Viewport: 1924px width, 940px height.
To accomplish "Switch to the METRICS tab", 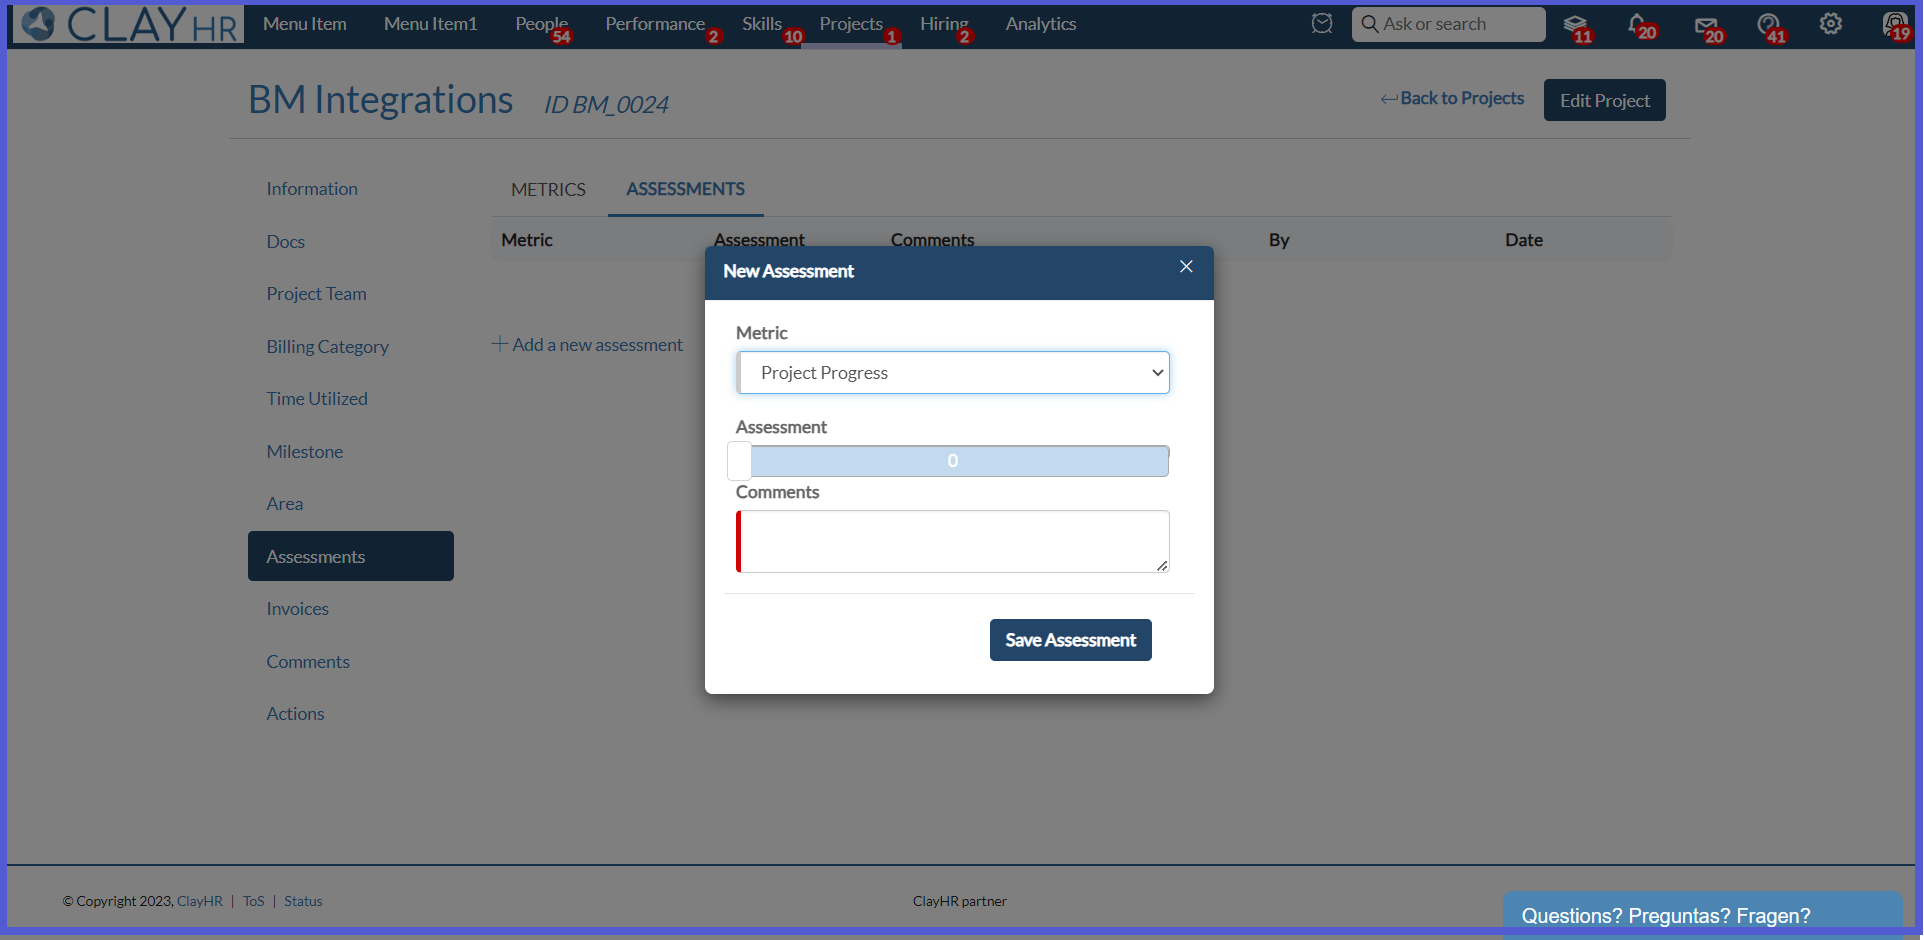I will point(548,189).
